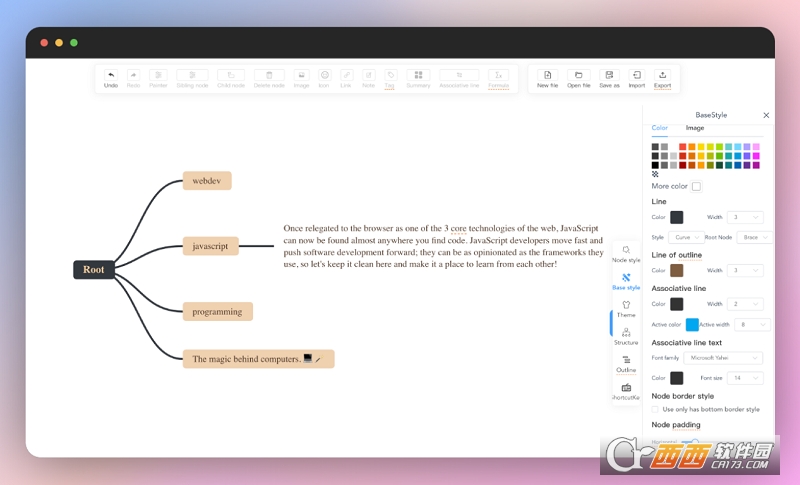Open the ShortcutKey keyboard panel
The image size is (800, 485).
626,391
